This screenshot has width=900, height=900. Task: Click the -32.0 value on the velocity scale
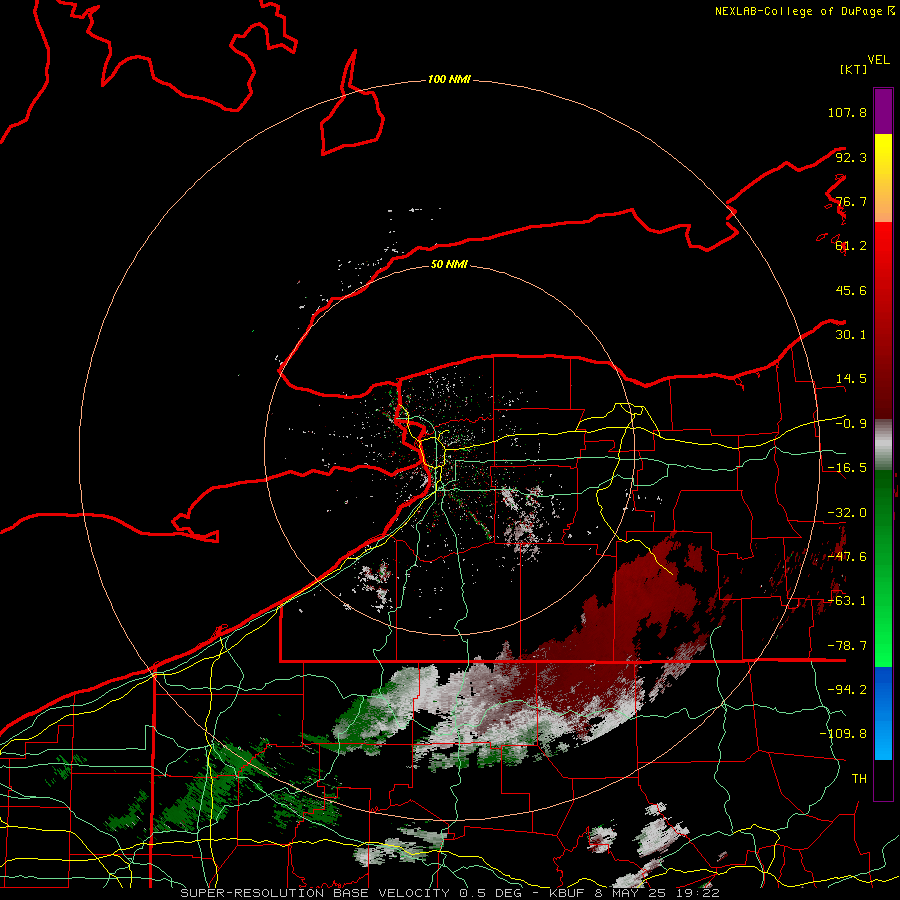[x=847, y=513]
